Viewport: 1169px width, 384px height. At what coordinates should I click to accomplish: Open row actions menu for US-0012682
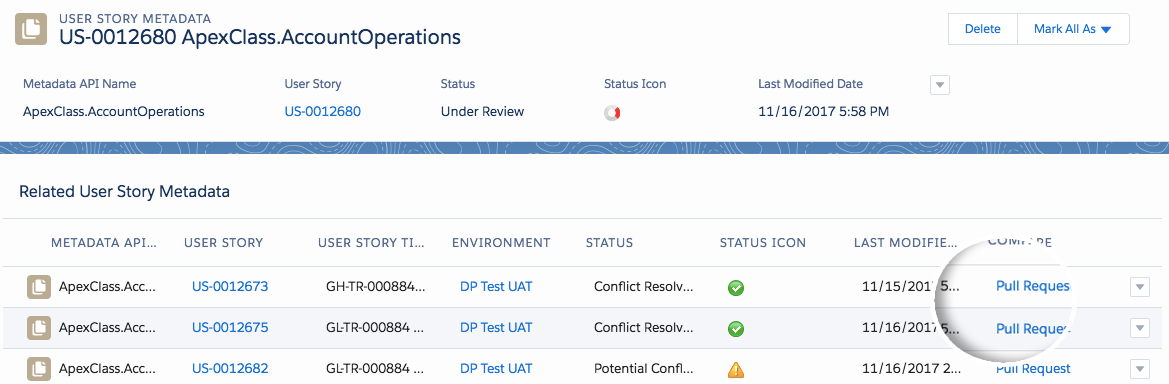coord(1140,368)
